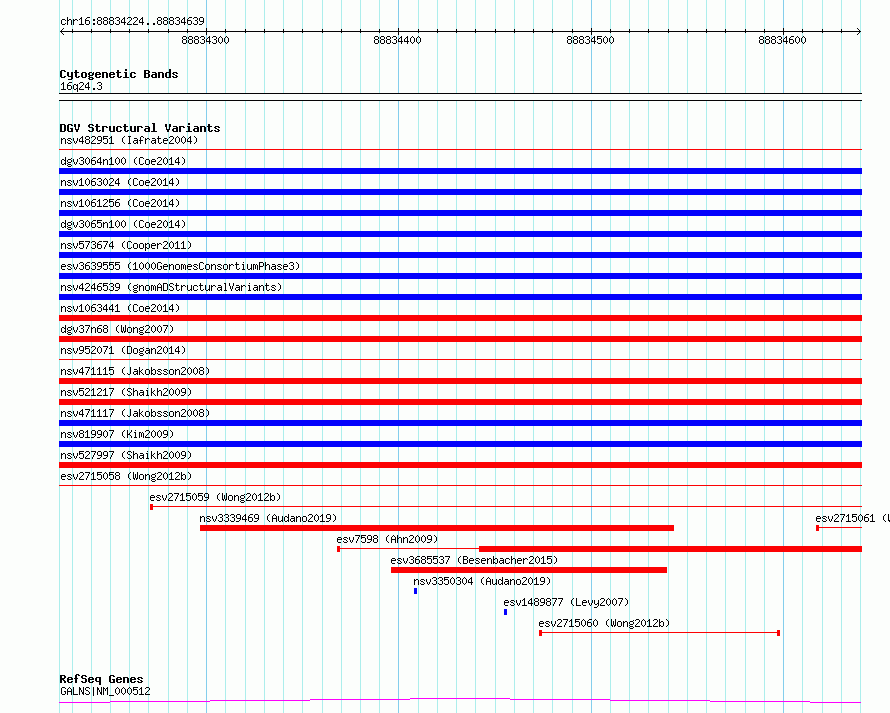Click the red bar under nsv1063441

[x=460, y=318]
